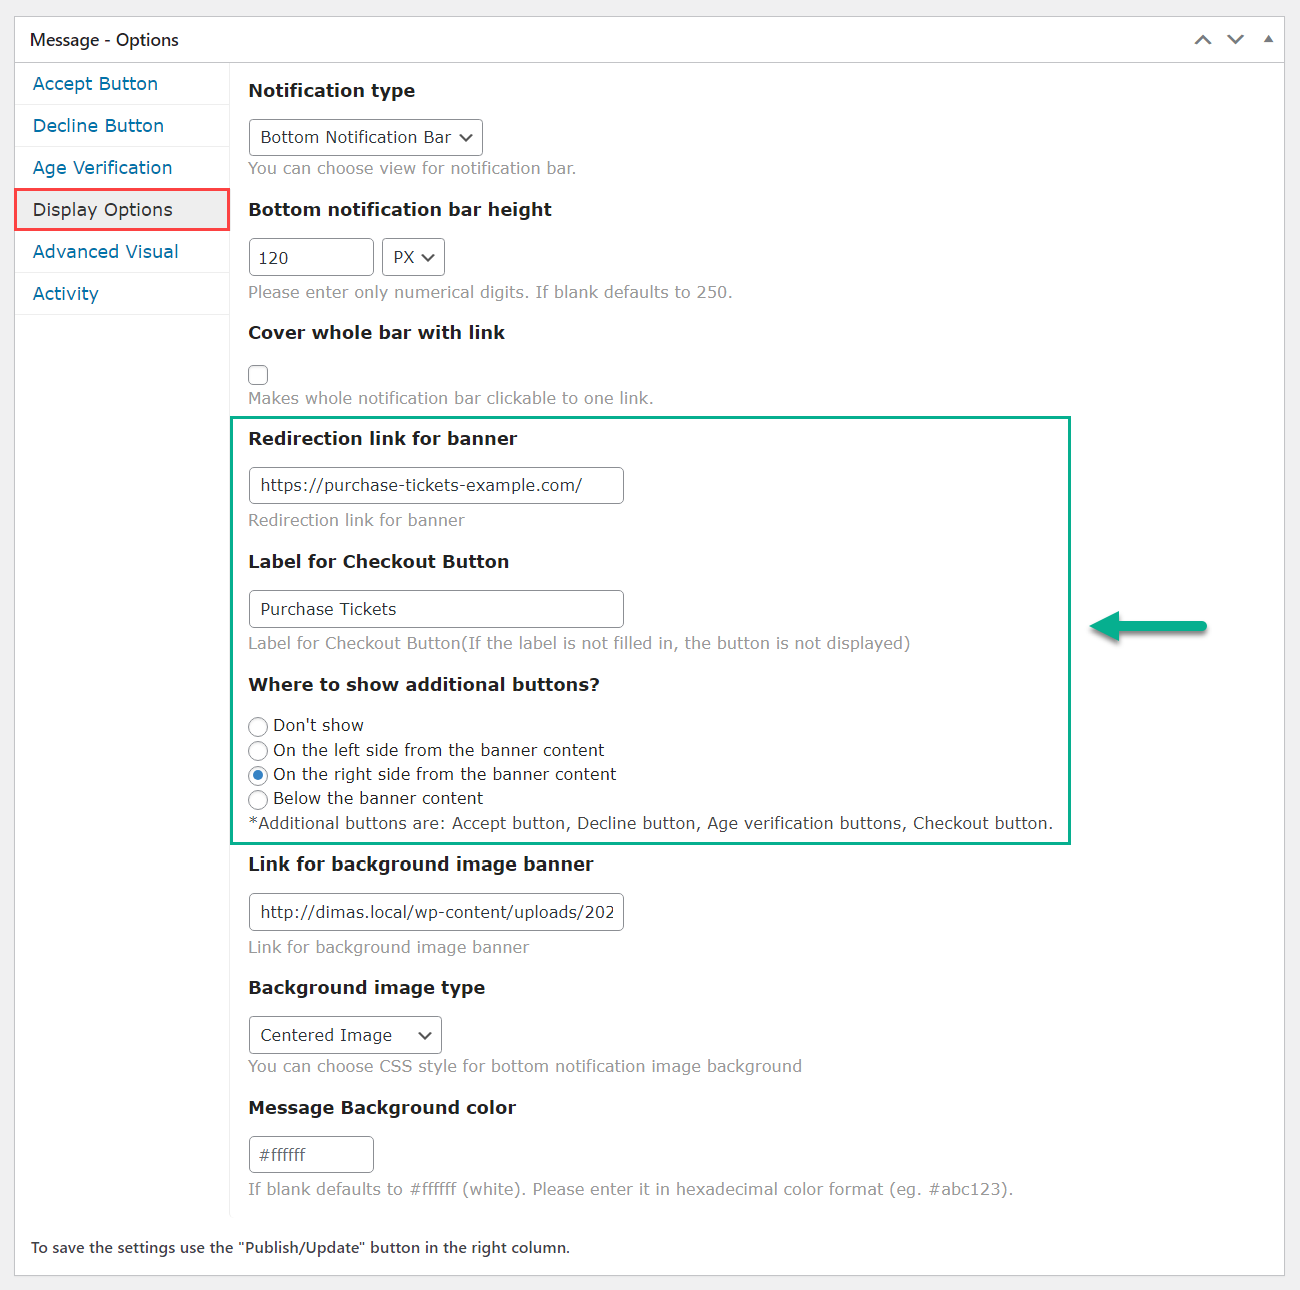Go to Advanced Visual tab

click(105, 252)
